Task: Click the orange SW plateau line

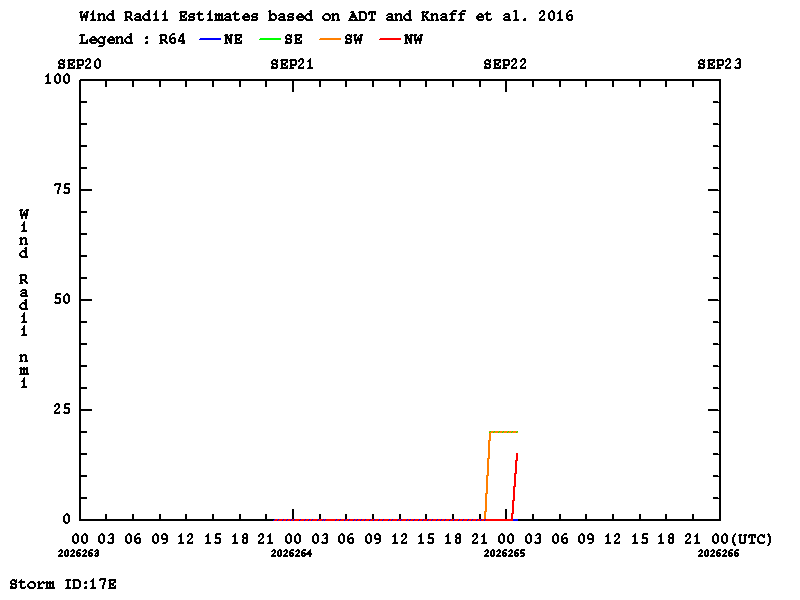Action: click(504, 432)
